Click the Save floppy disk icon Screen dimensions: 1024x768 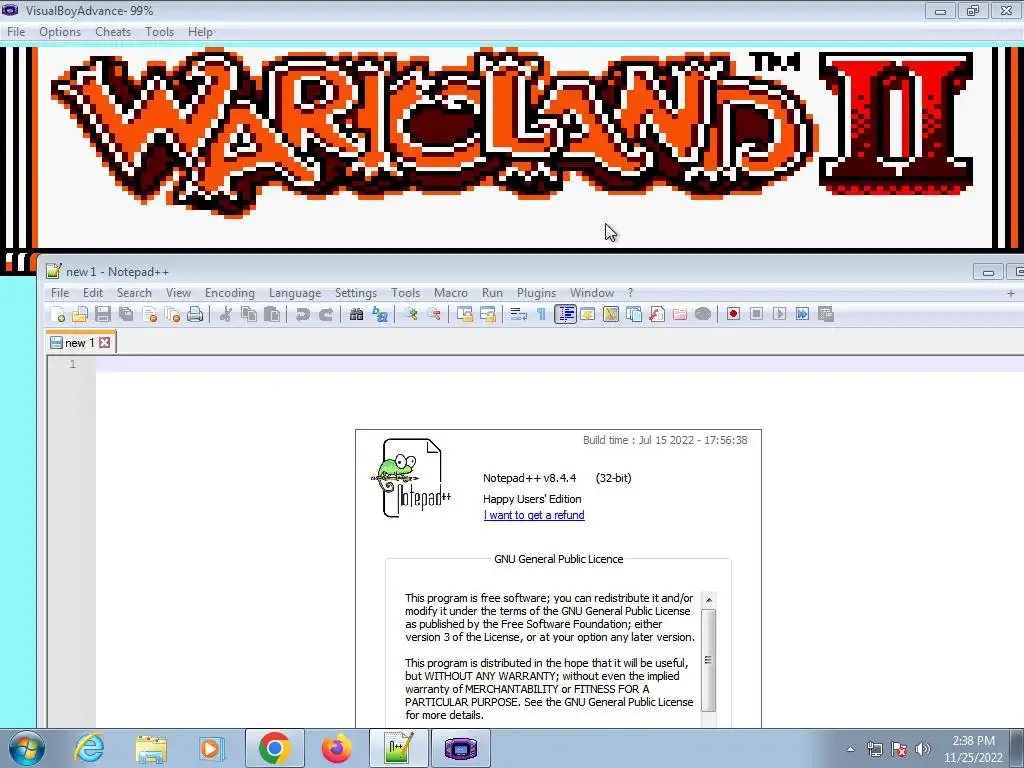103,315
